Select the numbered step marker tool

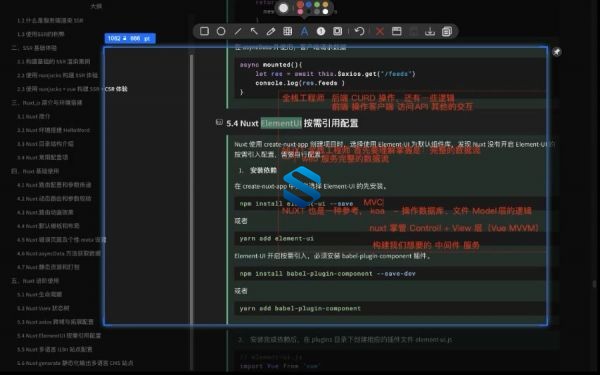point(321,31)
